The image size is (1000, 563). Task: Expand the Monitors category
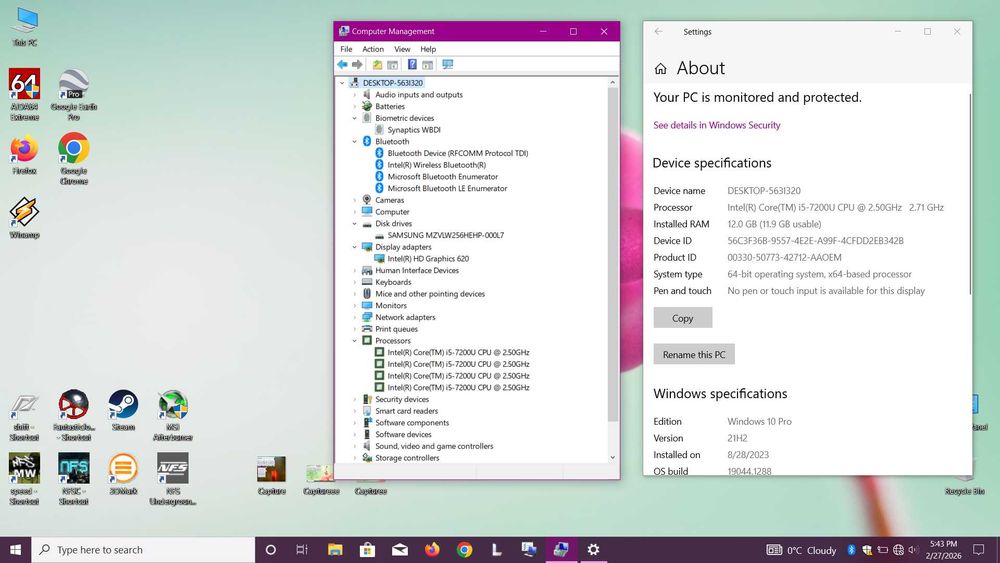point(355,305)
